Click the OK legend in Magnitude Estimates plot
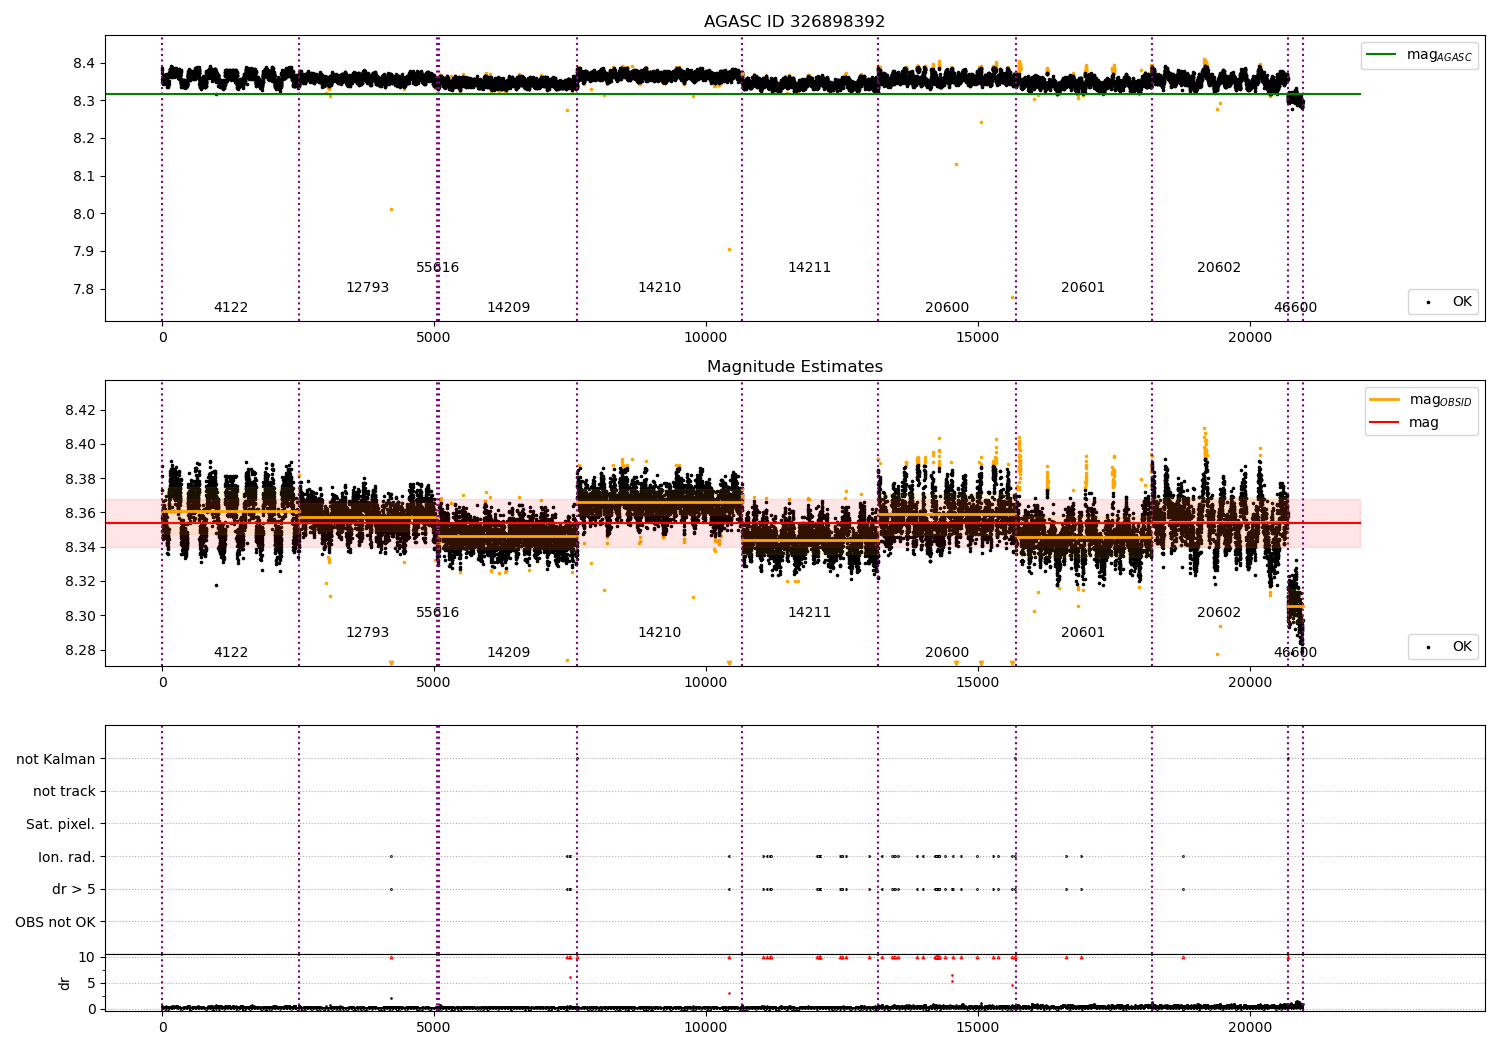This screenshot has width=1500, height=1050. (x=1443, y=646)
